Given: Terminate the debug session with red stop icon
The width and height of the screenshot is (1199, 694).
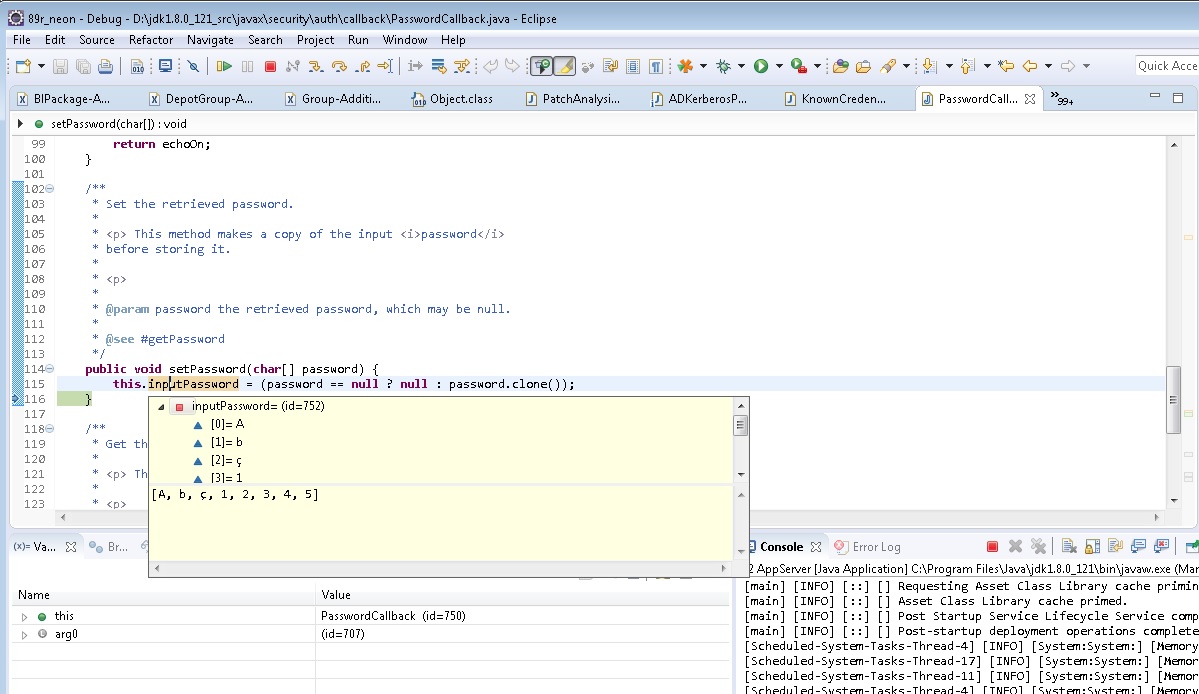Looking at the screenshot, I should pyautogui.click(x=270, y=66).
